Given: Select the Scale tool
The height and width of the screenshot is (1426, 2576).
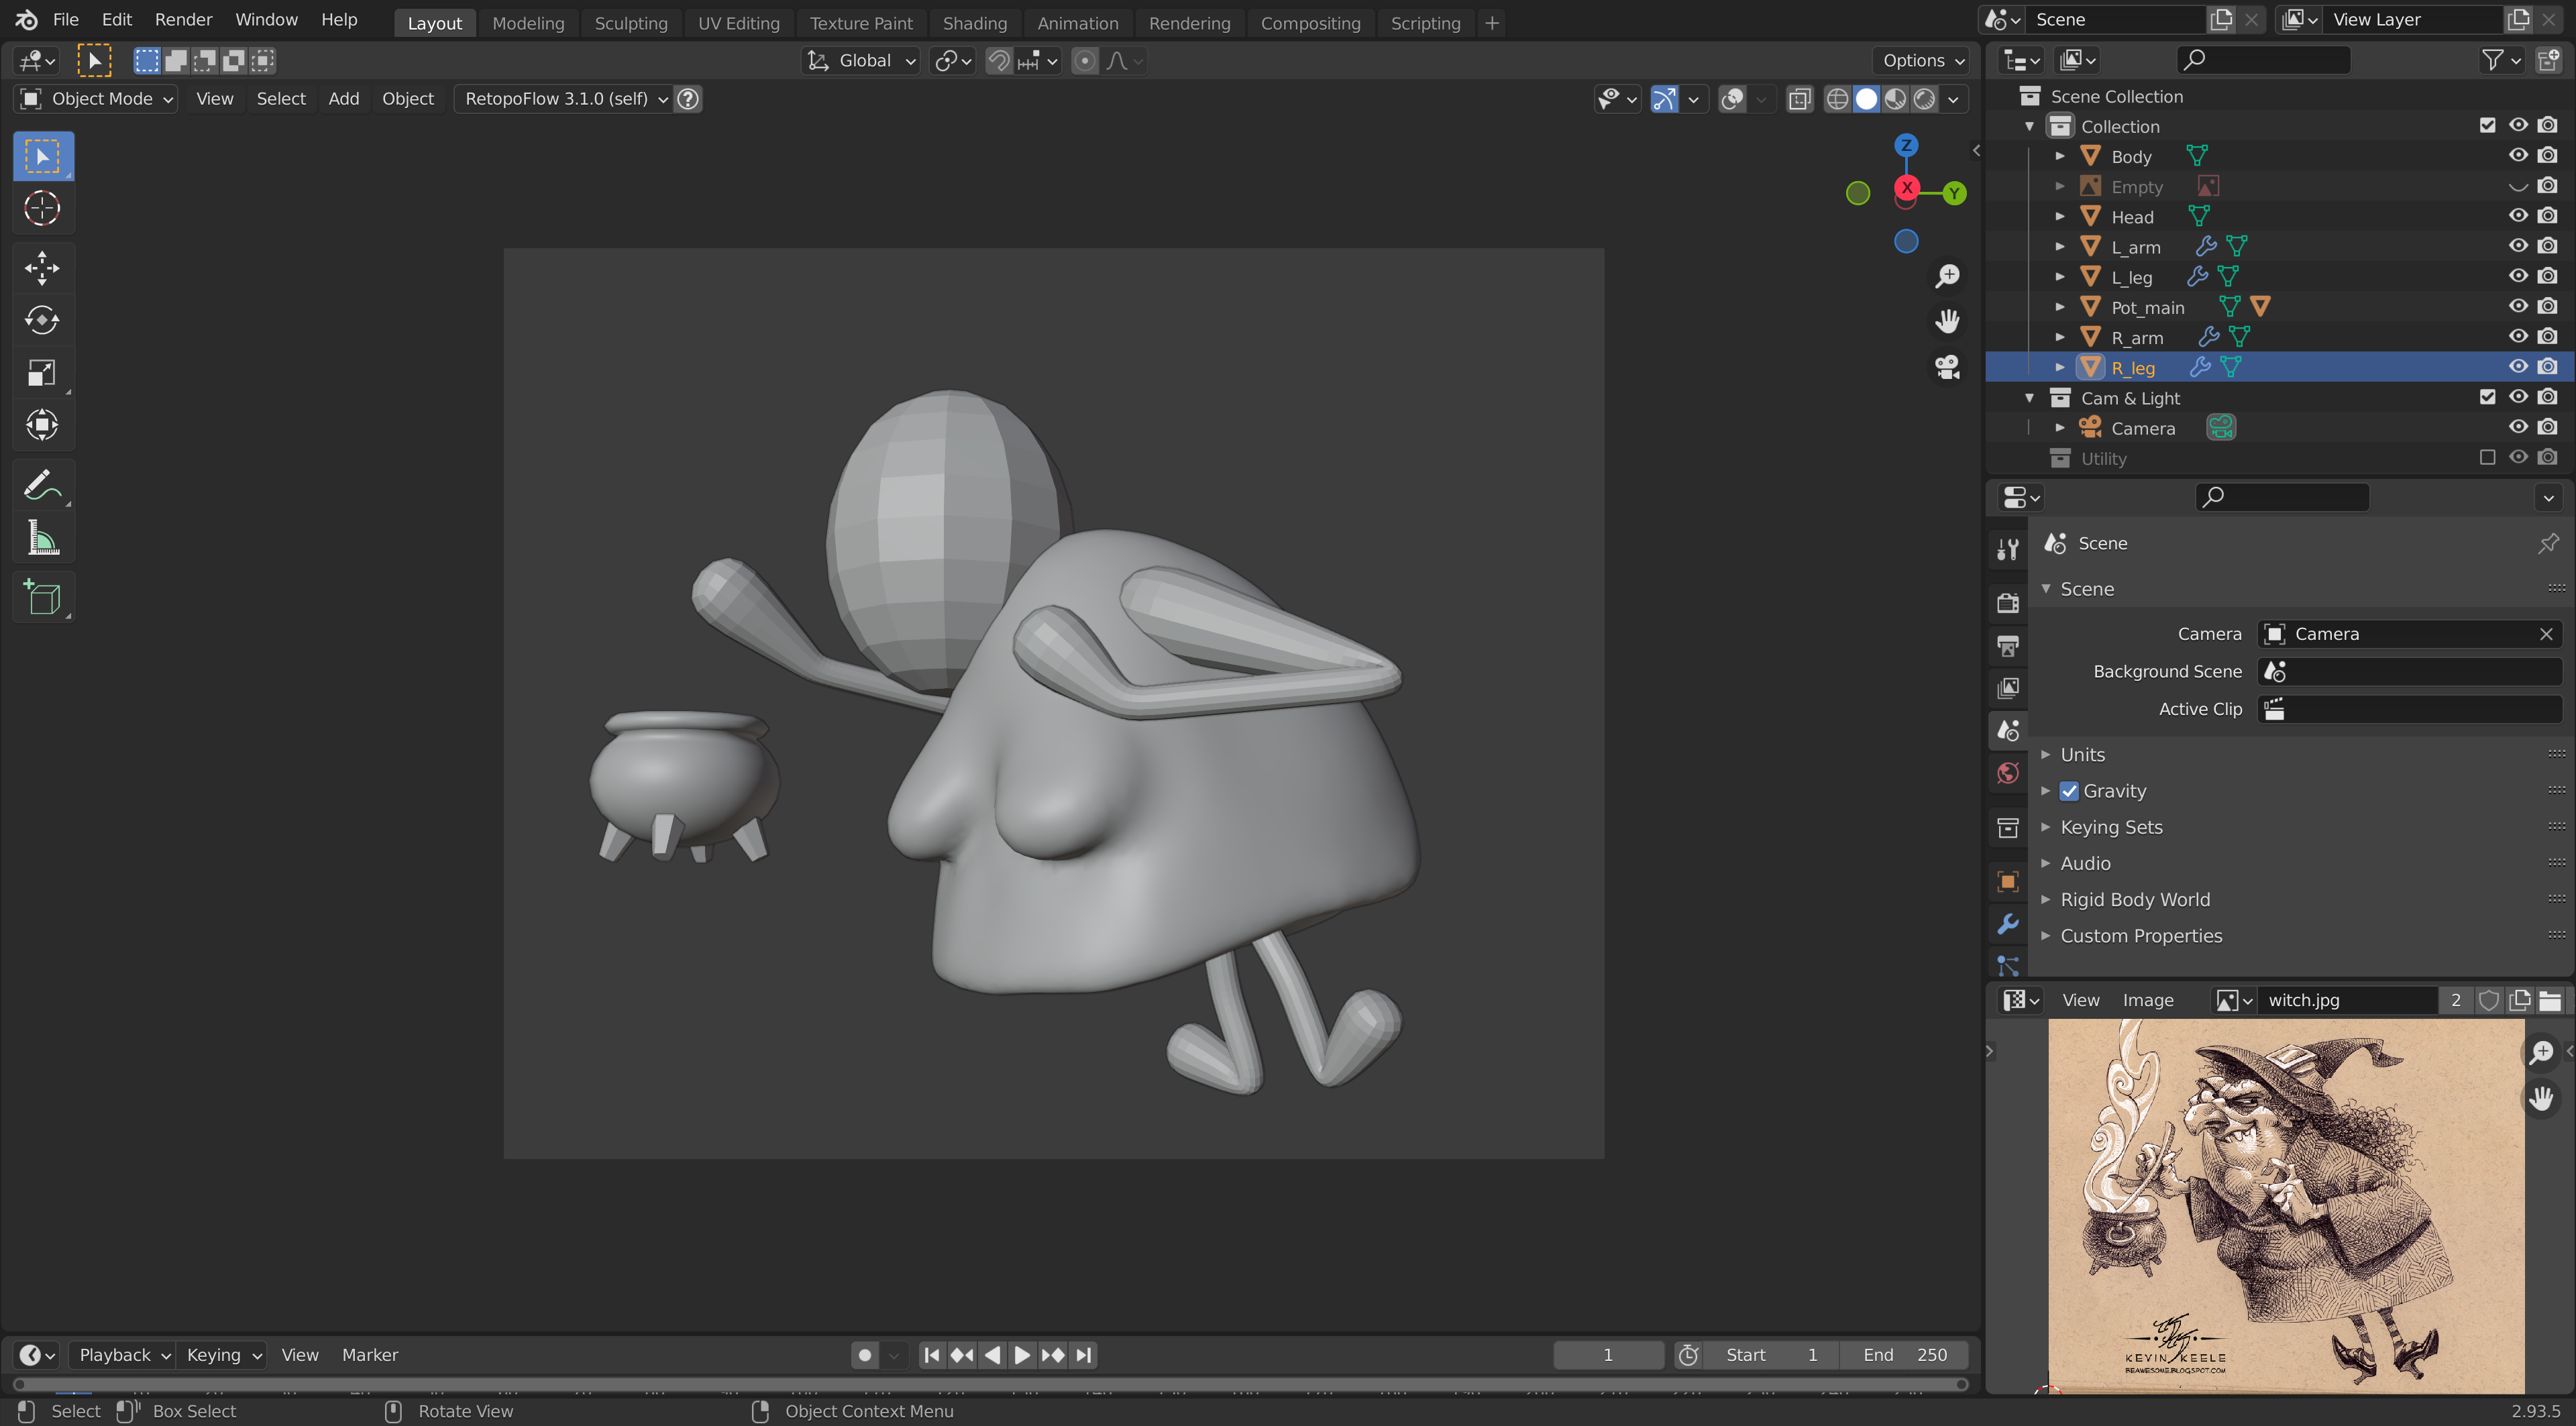Looking at the screenshot, I should [42, 373].
